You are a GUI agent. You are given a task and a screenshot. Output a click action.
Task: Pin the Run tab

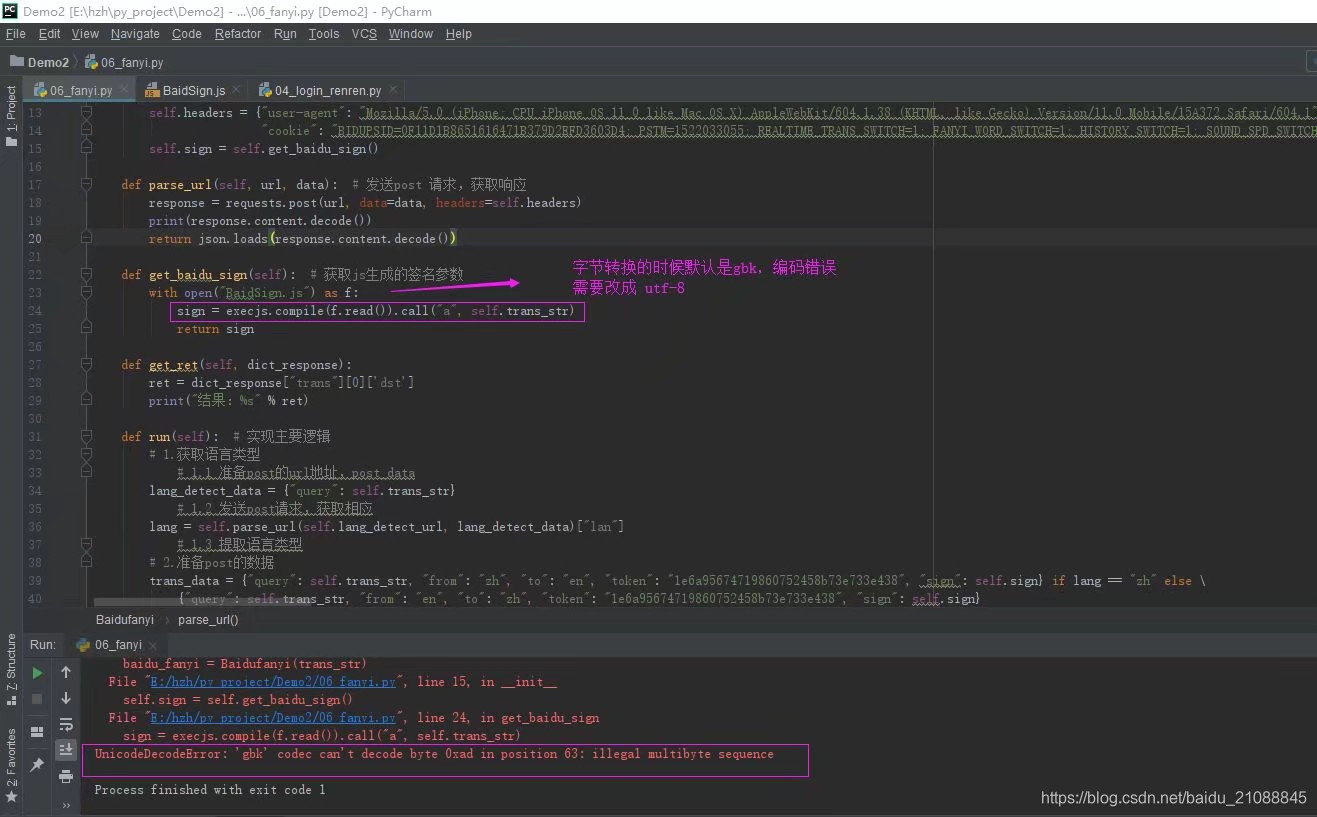tap(37, 765)
